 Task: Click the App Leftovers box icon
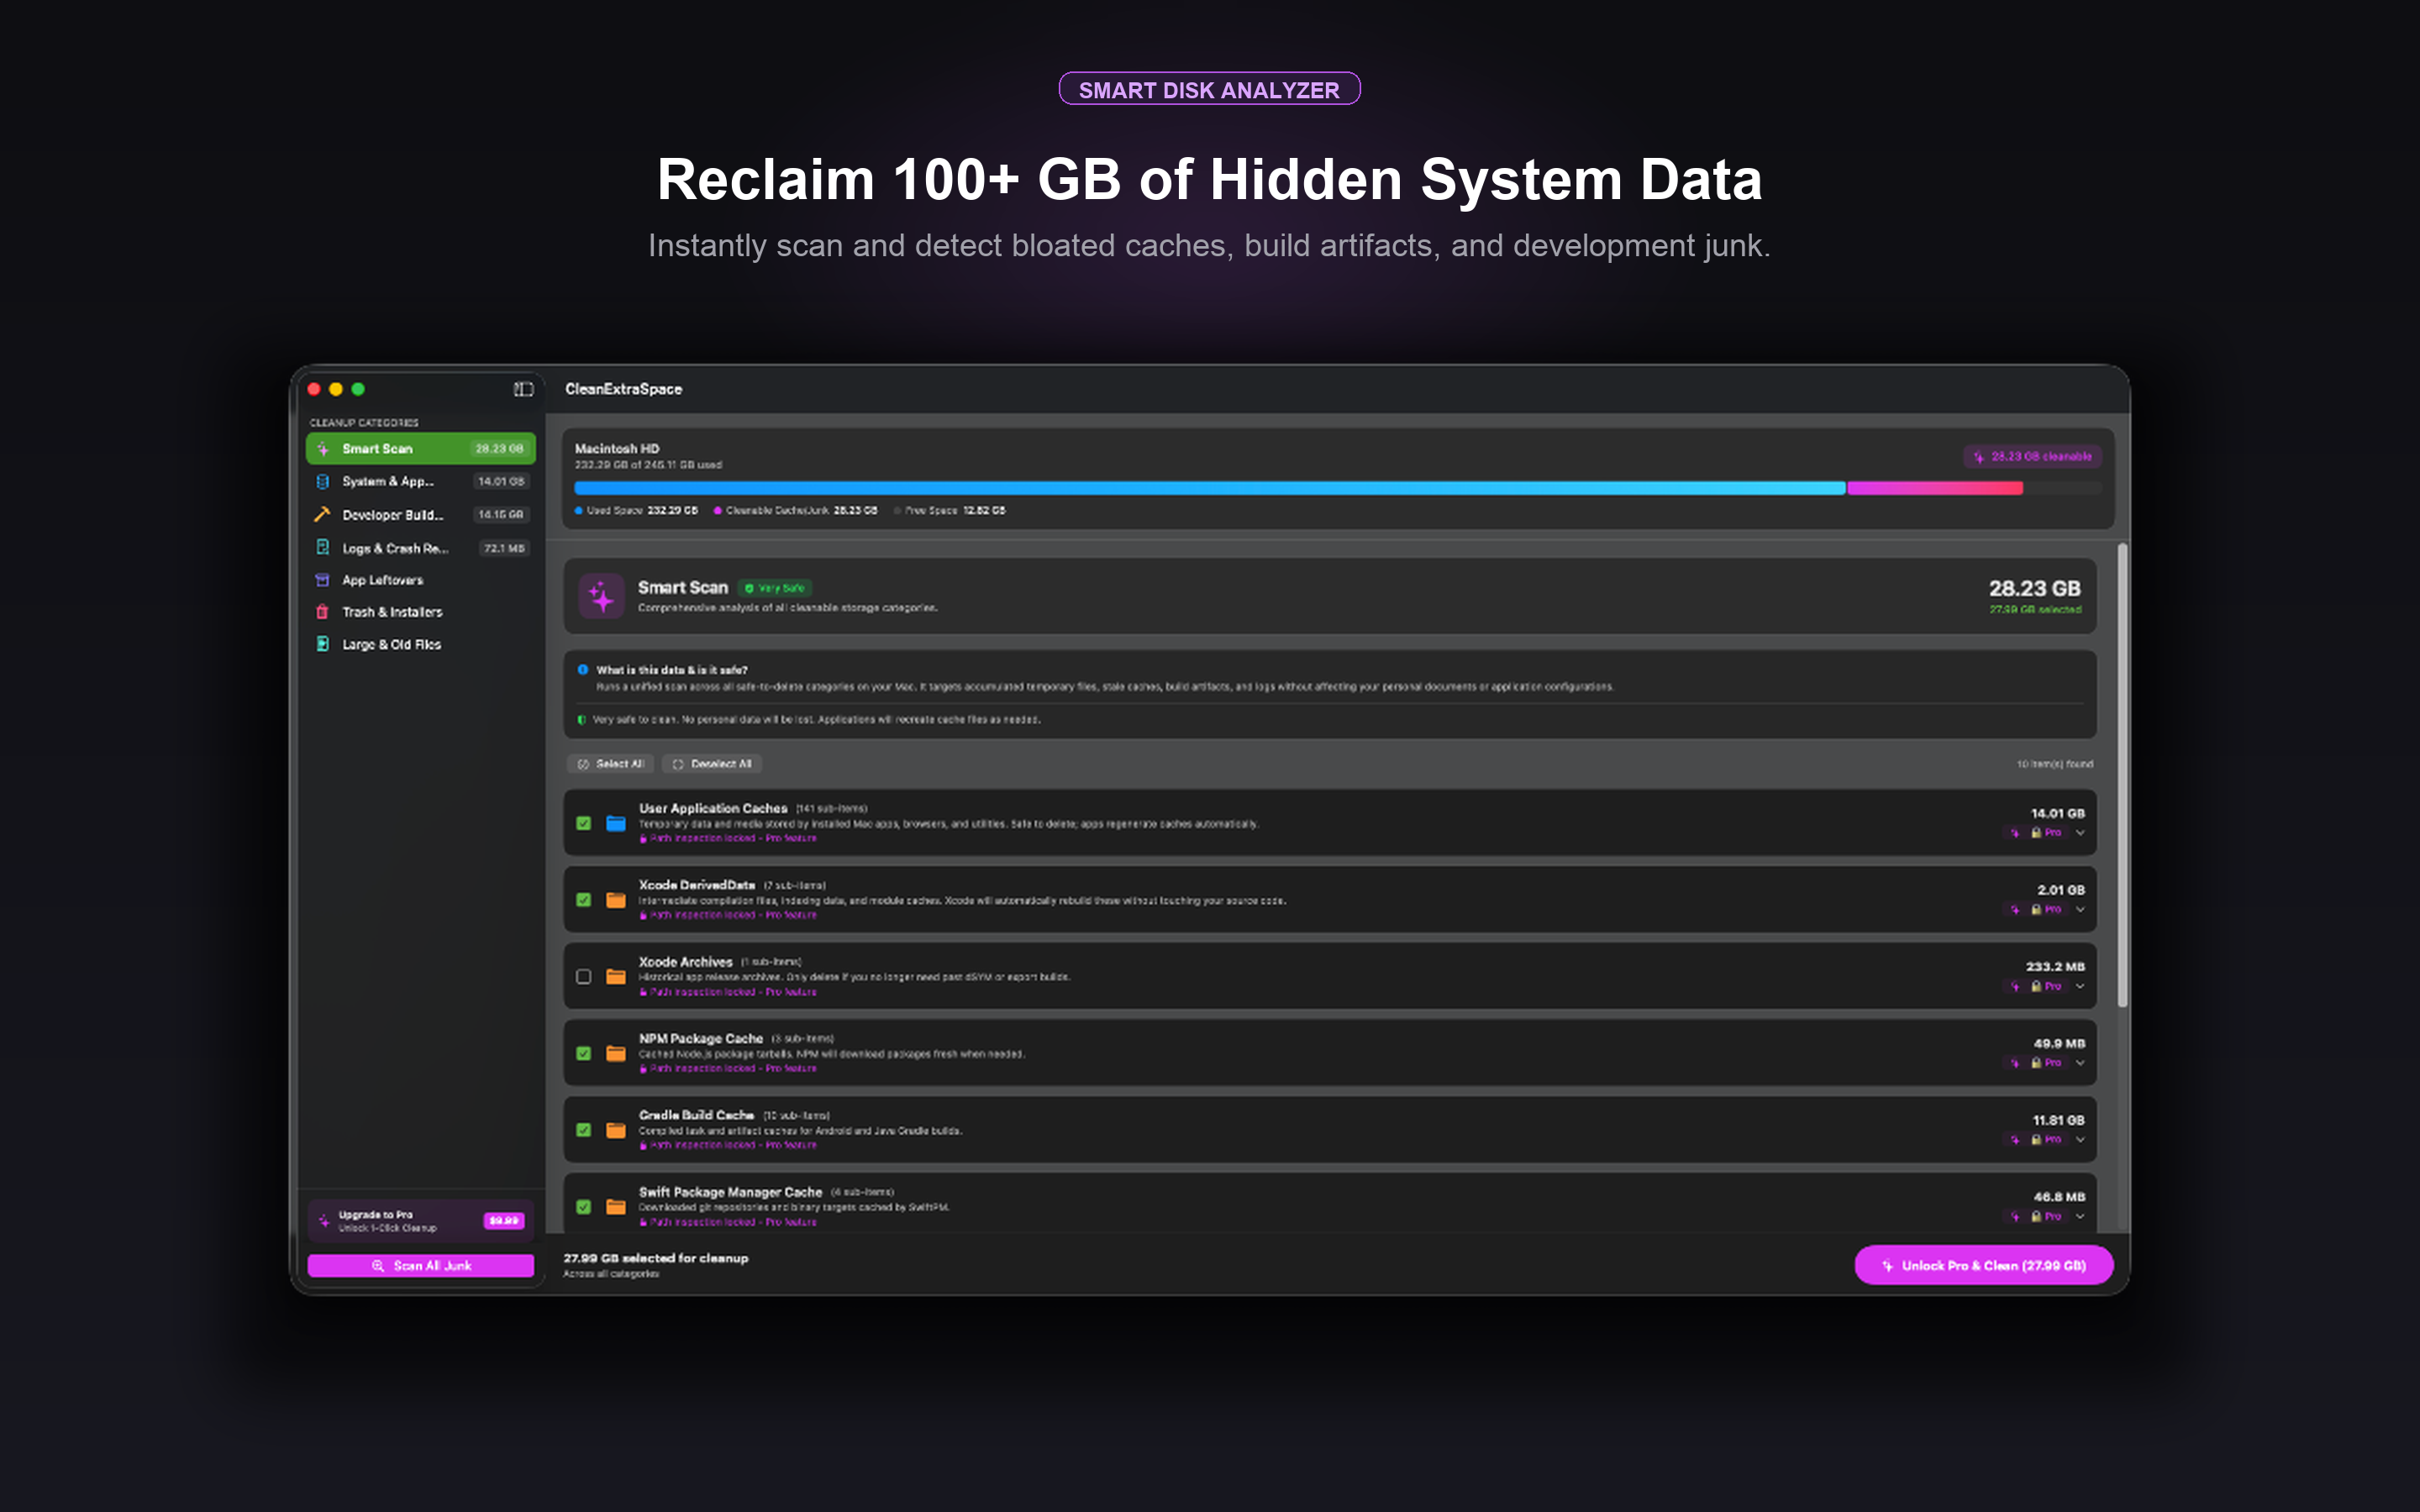point(323,580)
